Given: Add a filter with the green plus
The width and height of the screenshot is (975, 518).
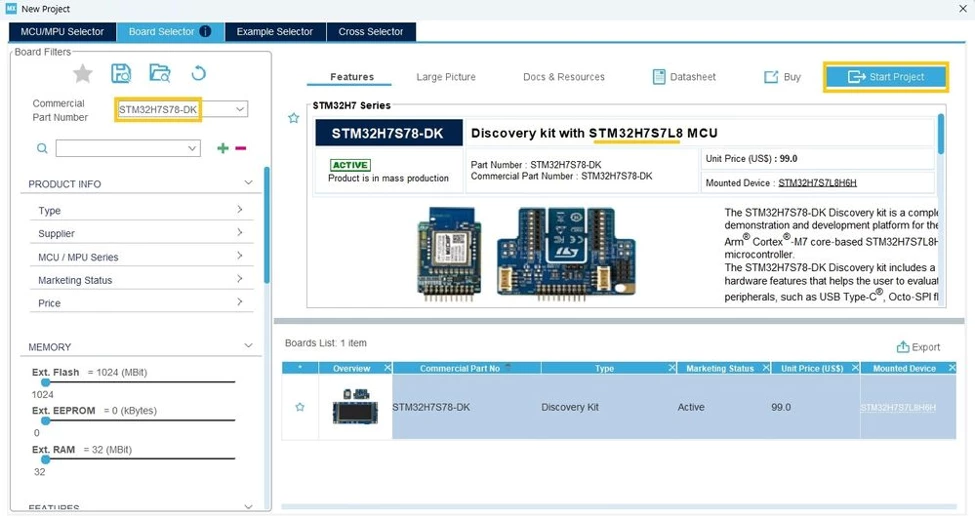Looking at the screenshot, I should 223,148.
